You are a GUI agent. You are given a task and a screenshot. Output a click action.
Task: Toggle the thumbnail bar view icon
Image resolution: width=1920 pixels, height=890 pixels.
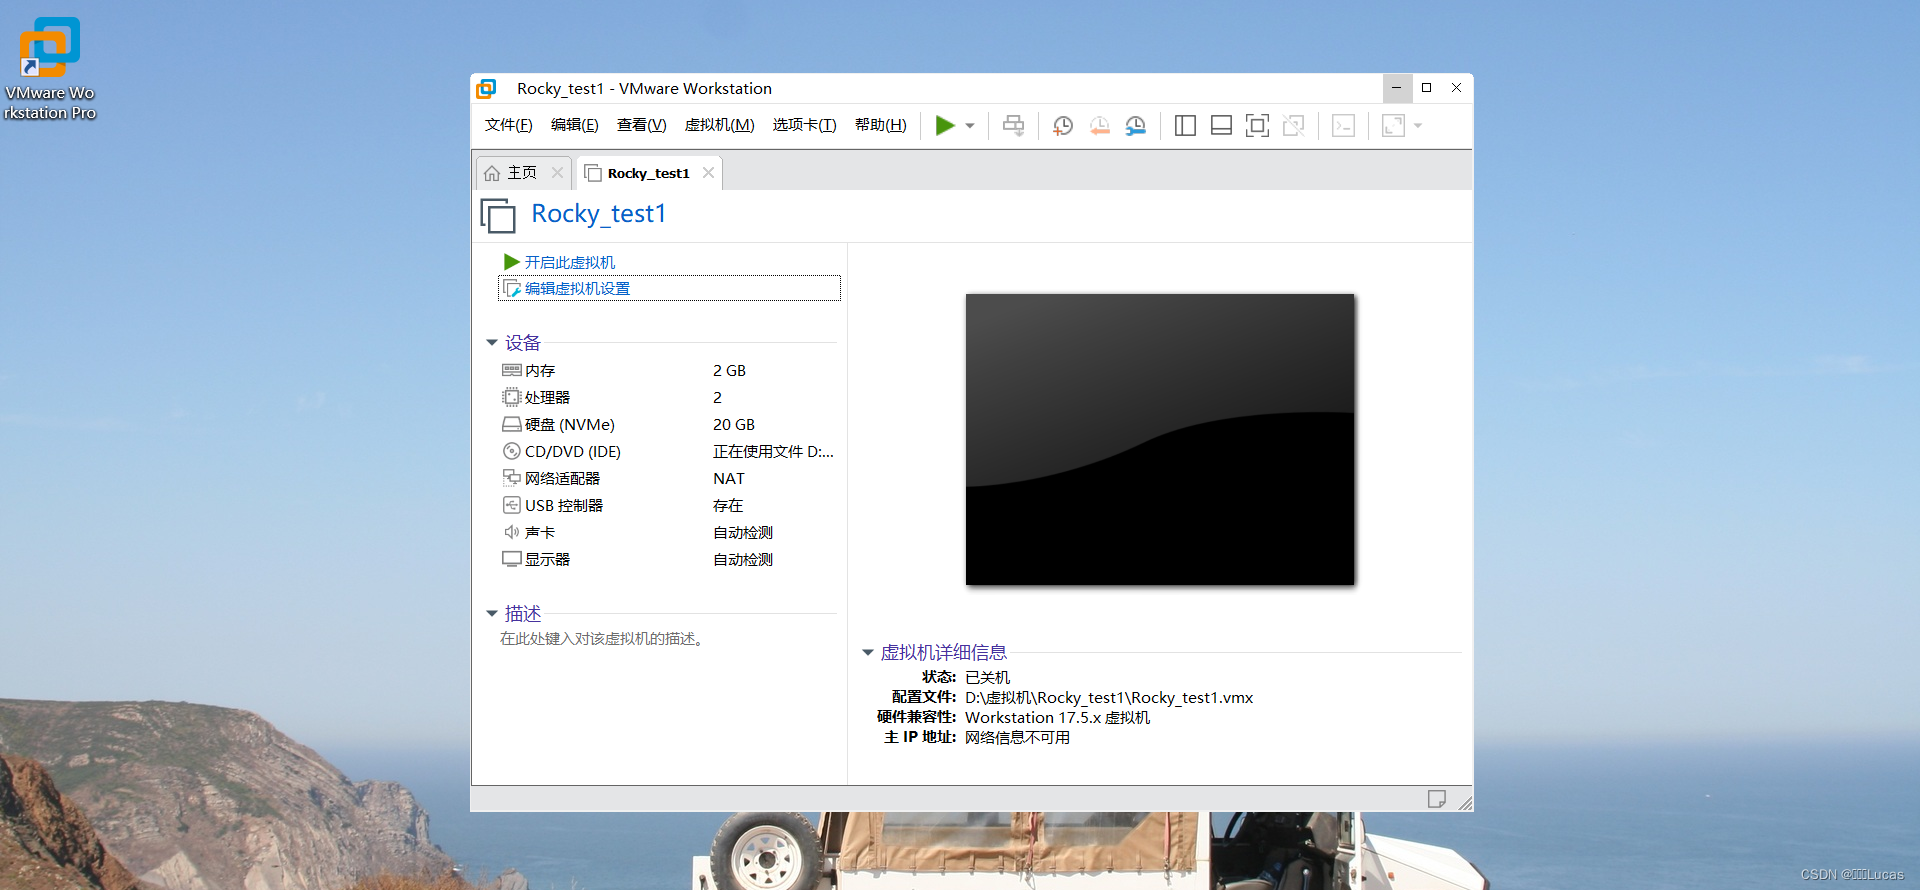coord(1221,125)
